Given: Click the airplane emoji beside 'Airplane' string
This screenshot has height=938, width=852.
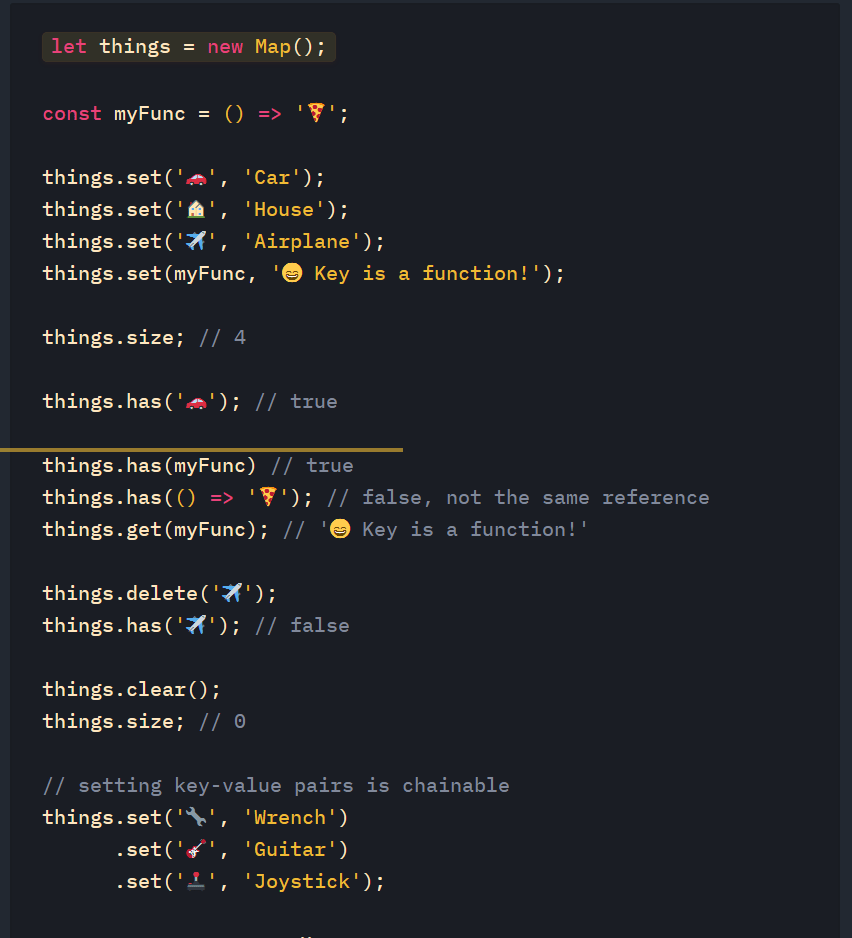Looking at the screenshot, I should [x=196, y=242].
